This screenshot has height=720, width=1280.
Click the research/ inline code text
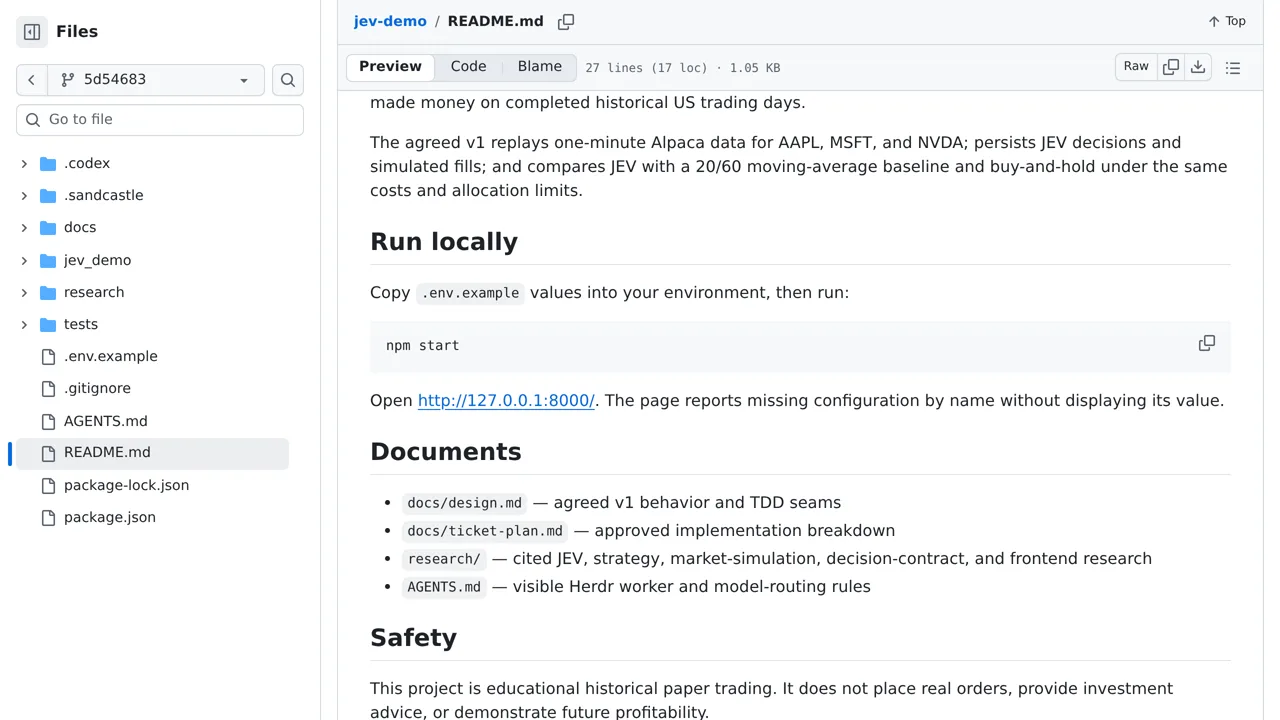coord(444,559)
